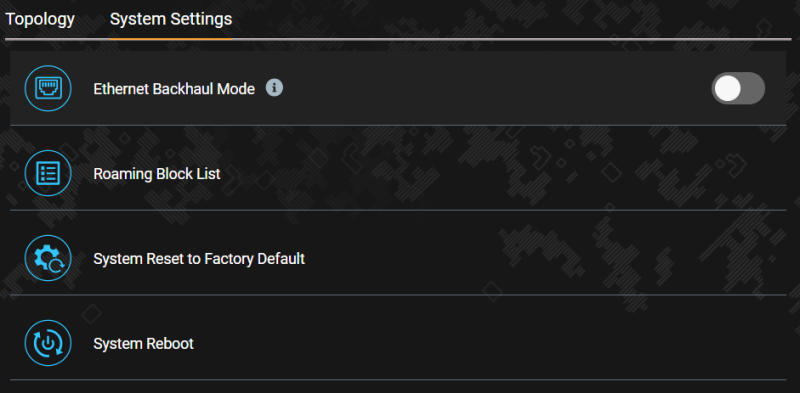Open System Reset to Factory Default
The height and width of the screenshot is (393, 800).
pos(398,258)
